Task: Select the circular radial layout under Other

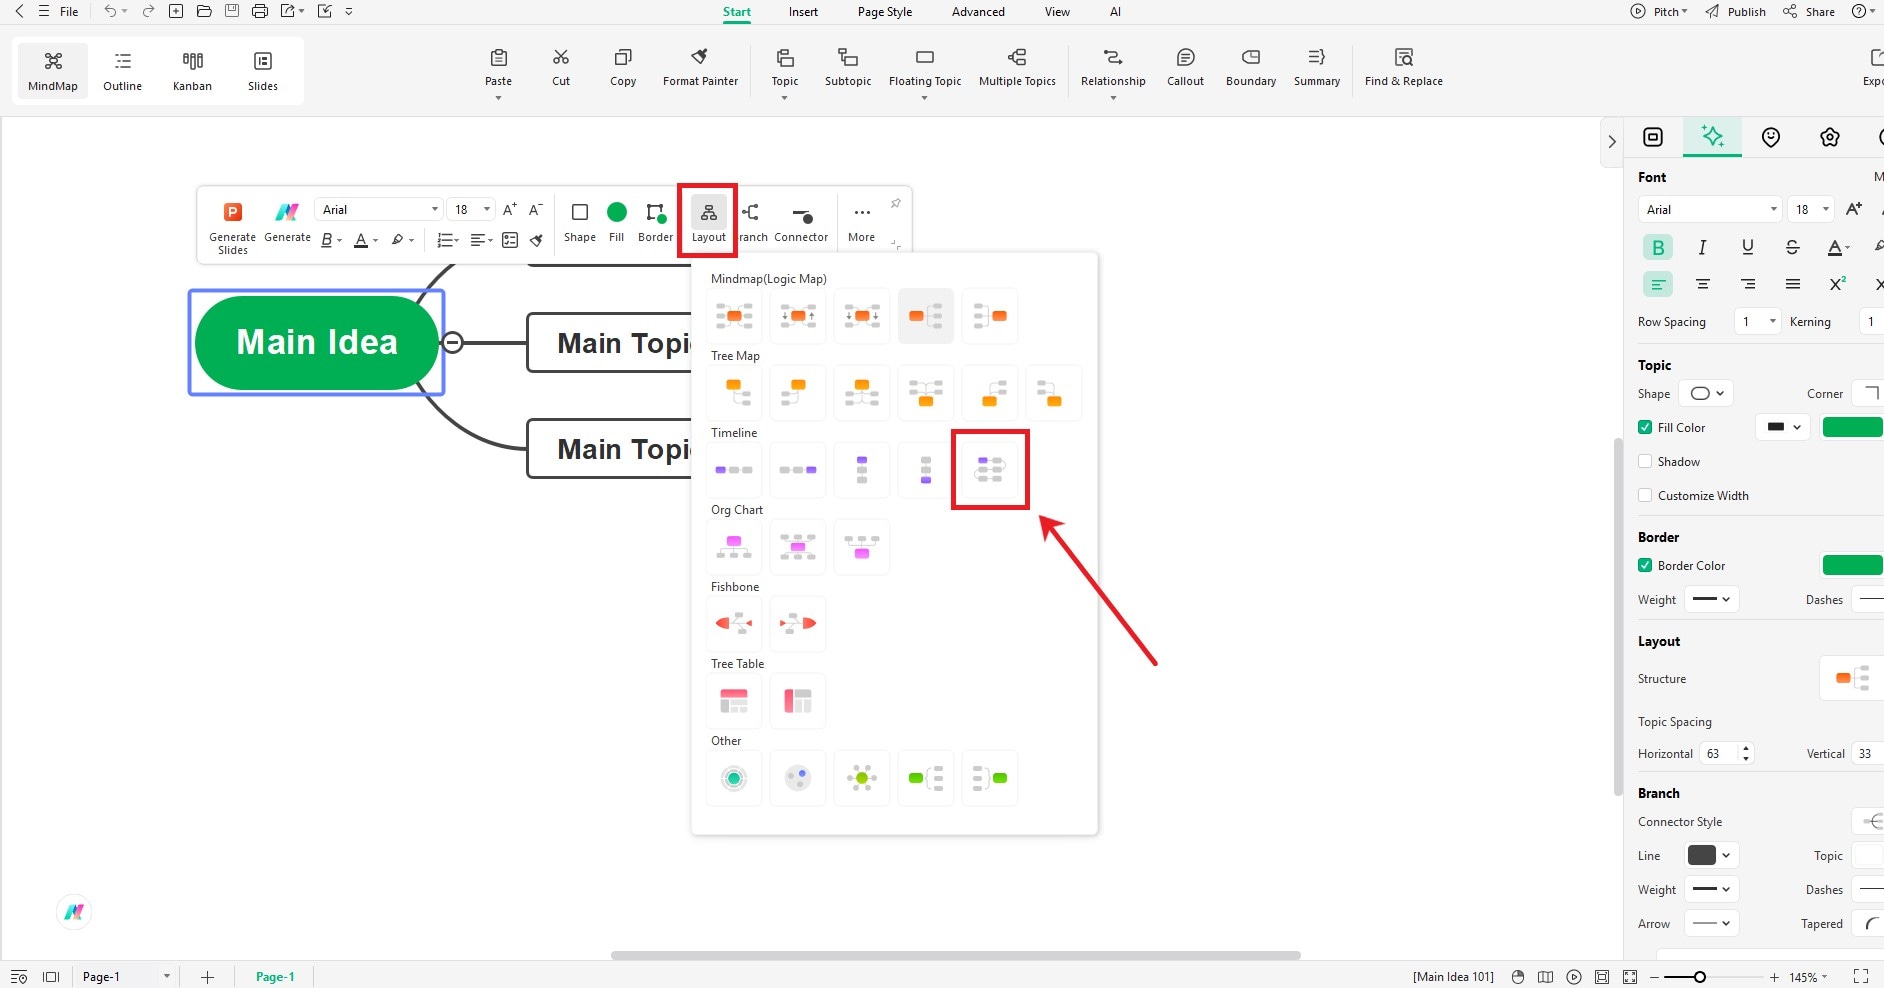Action: tap(734, 777)
